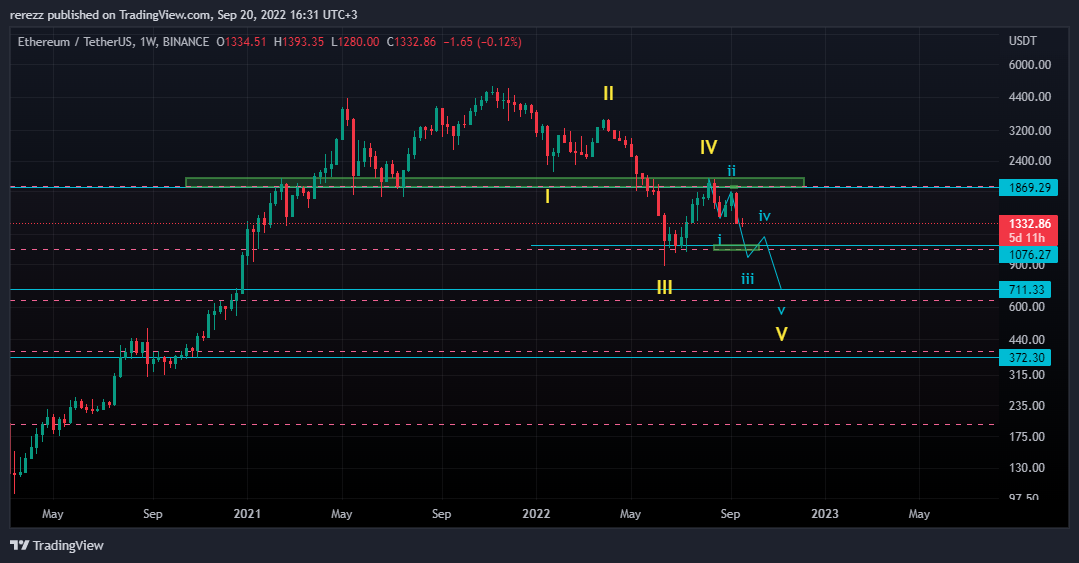The height and width of the screenshot is (563, 1079).
Task: Select the yellow wave I label
Action: click(548, 197)
